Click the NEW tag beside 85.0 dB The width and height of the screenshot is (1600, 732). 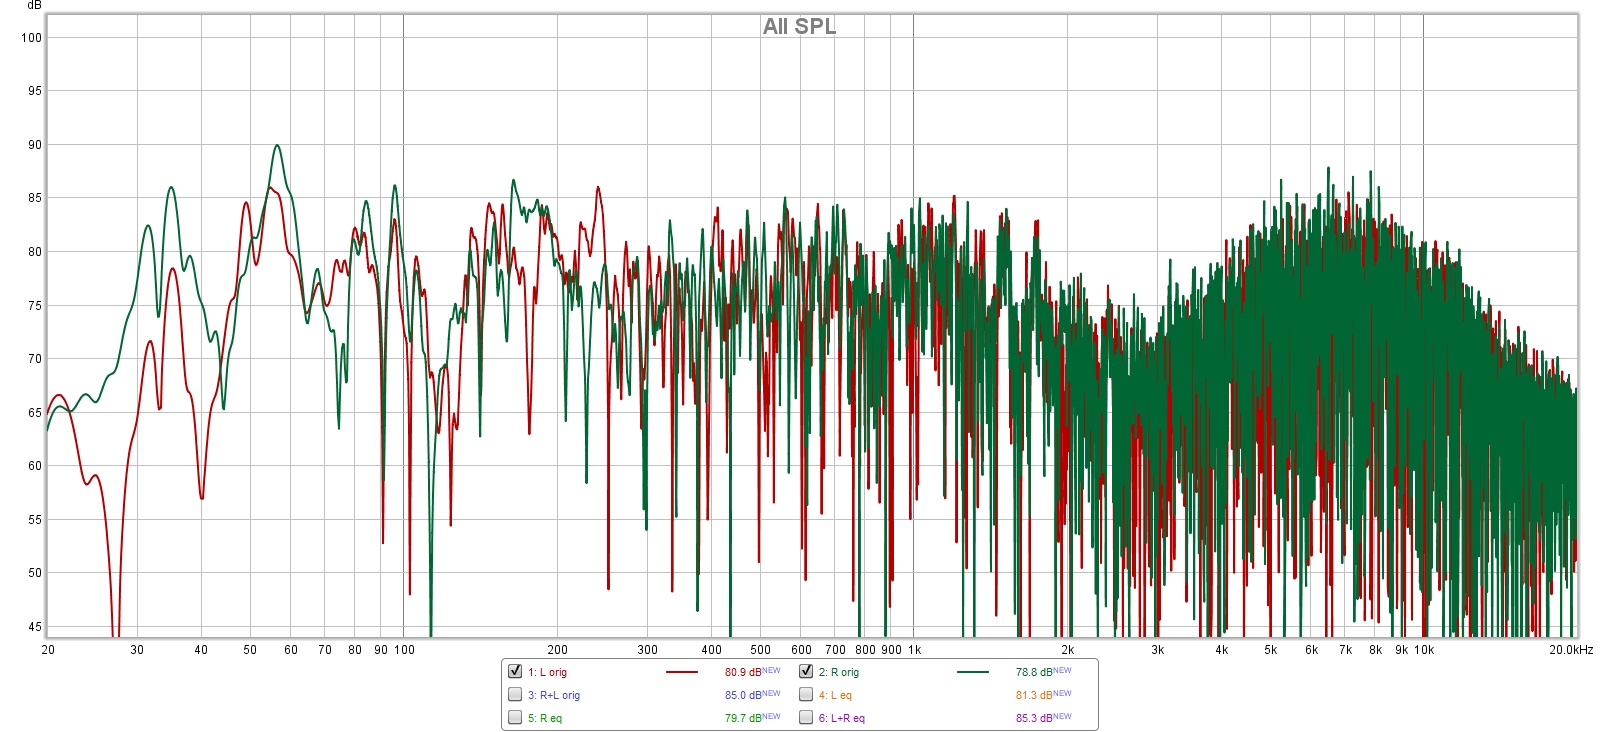771,693
